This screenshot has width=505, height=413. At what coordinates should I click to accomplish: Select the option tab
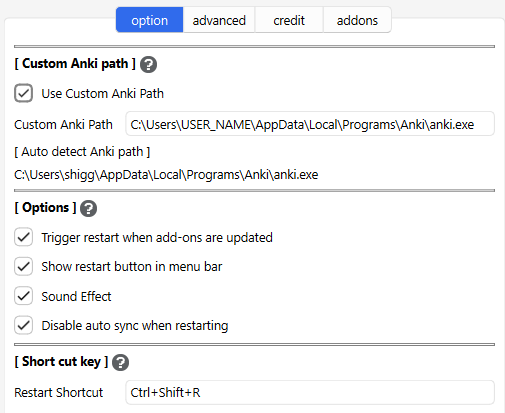[x=149, y=20]
